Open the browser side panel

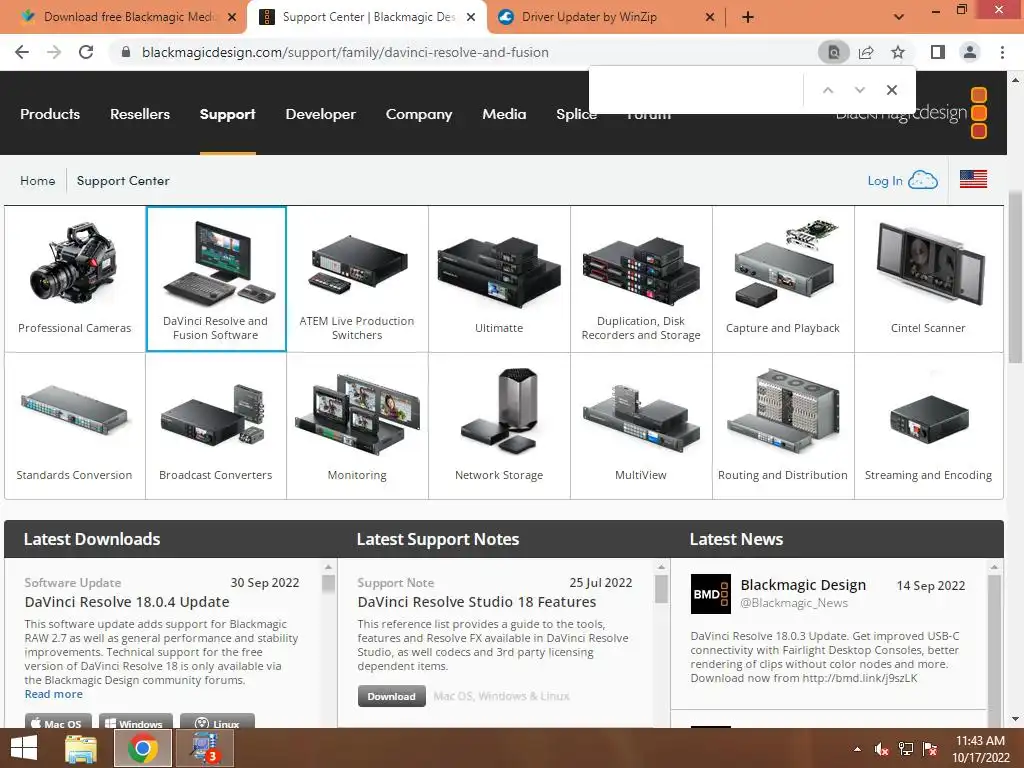click(x=938, y=52)
